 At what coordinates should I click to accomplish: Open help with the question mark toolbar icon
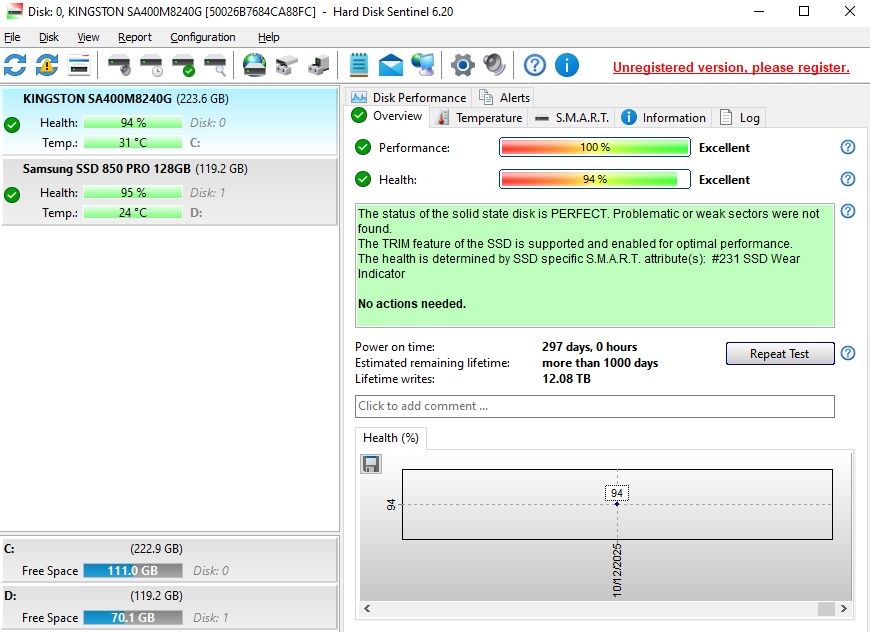click(535, 65)
